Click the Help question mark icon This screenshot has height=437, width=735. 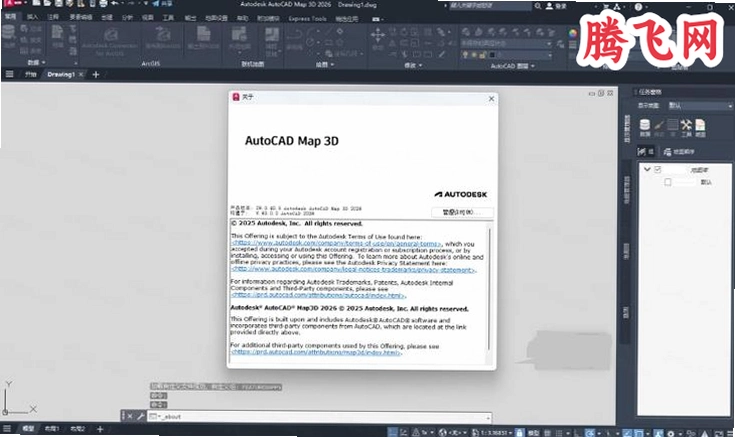click(x=638, y=7)
